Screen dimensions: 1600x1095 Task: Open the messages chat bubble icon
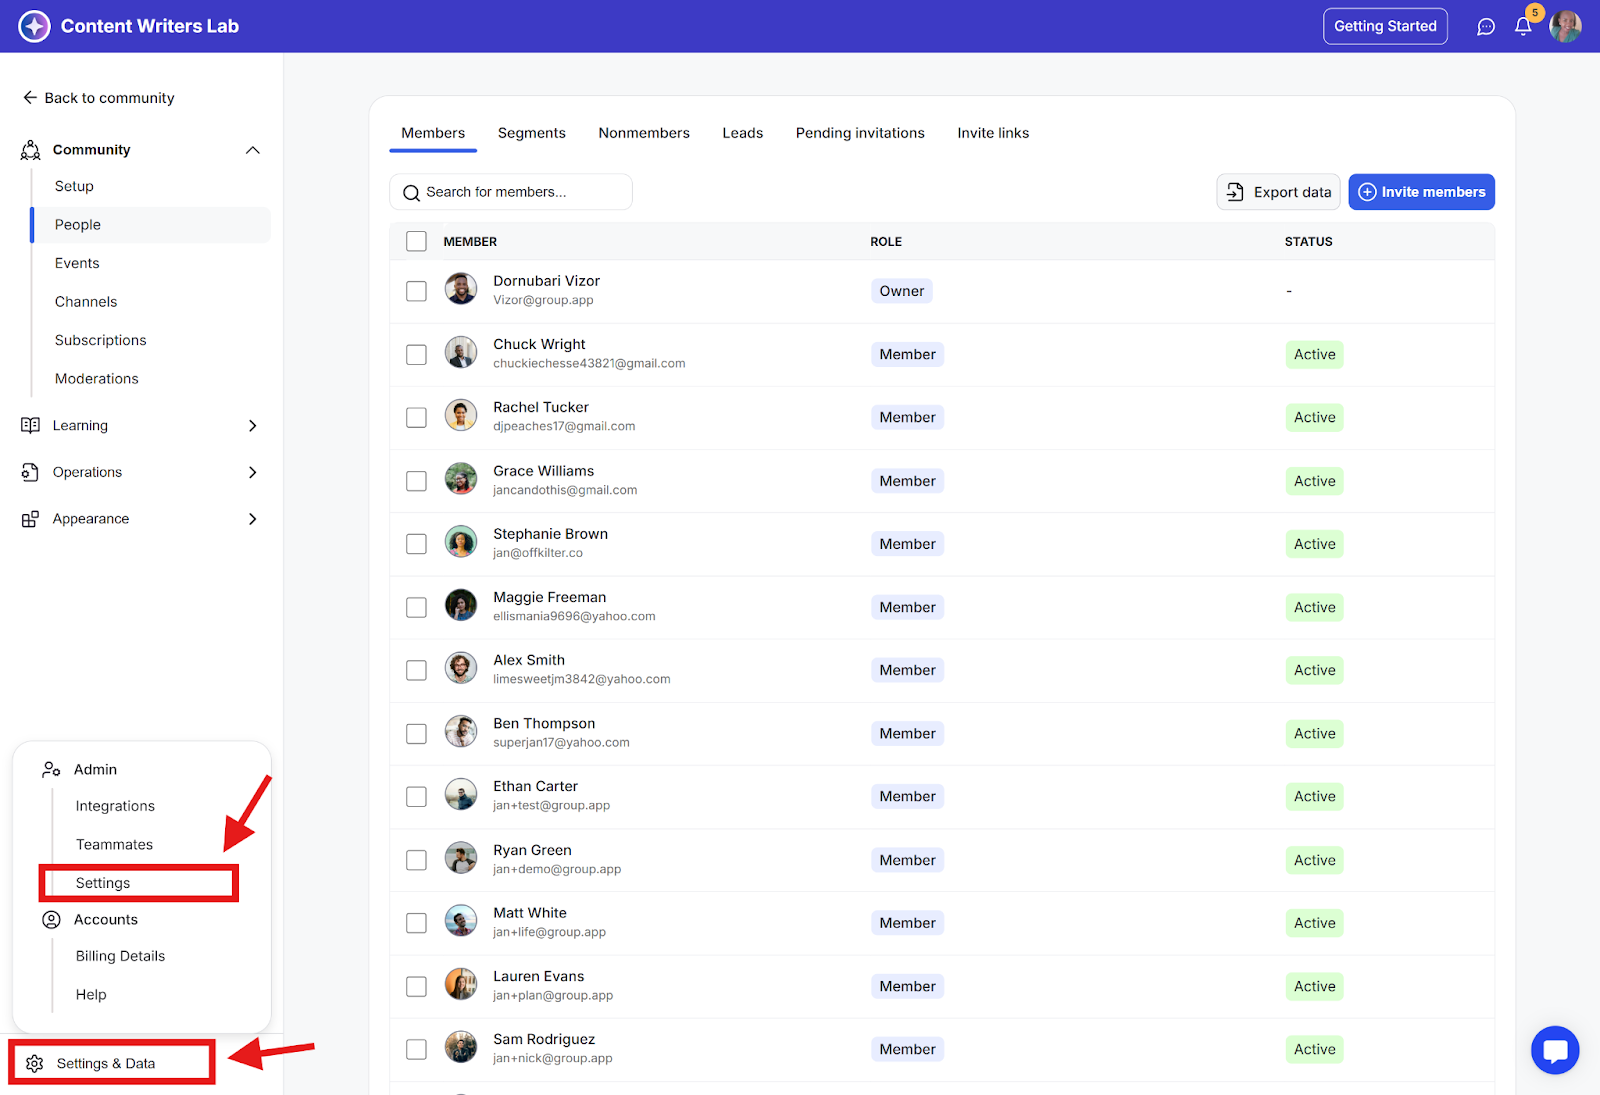1486,27
